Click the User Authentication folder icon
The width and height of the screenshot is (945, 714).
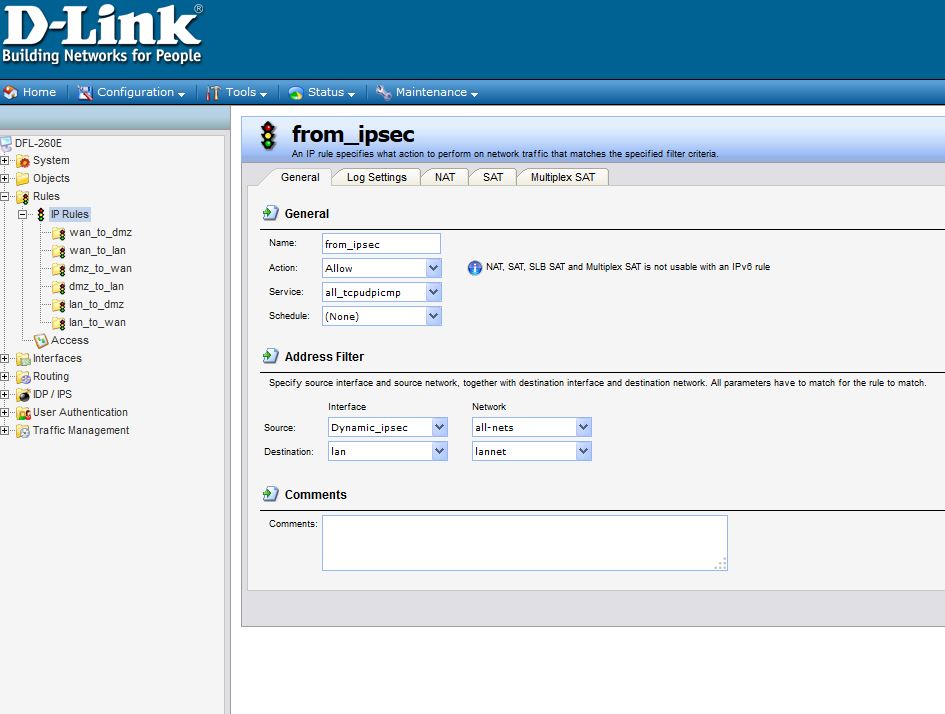(23, 413)
